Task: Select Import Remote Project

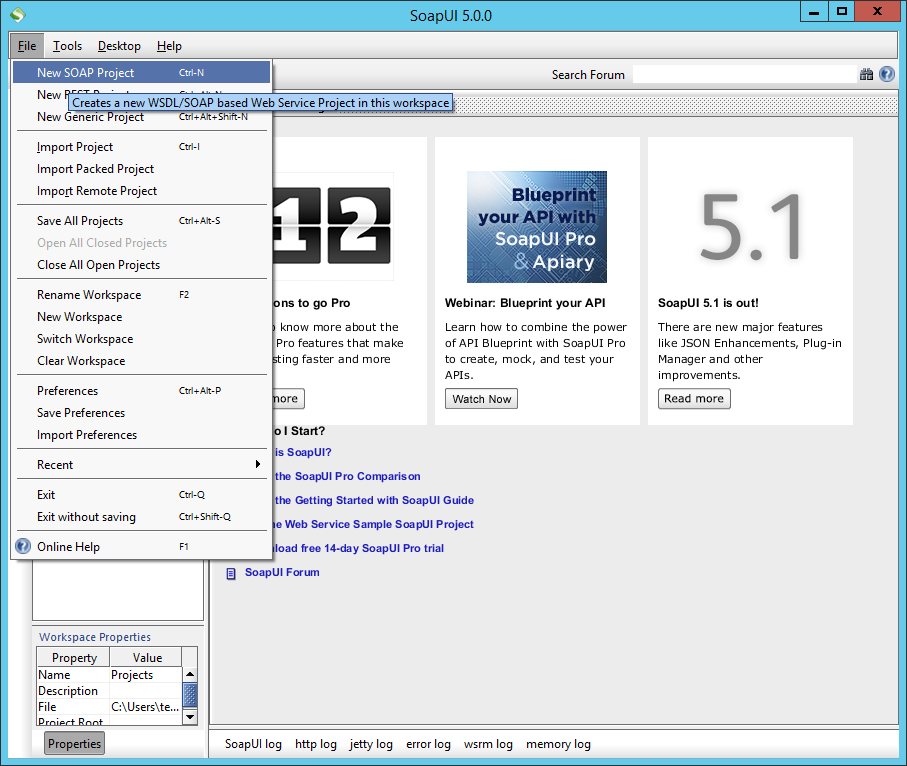Action: [x=141, y=191]
